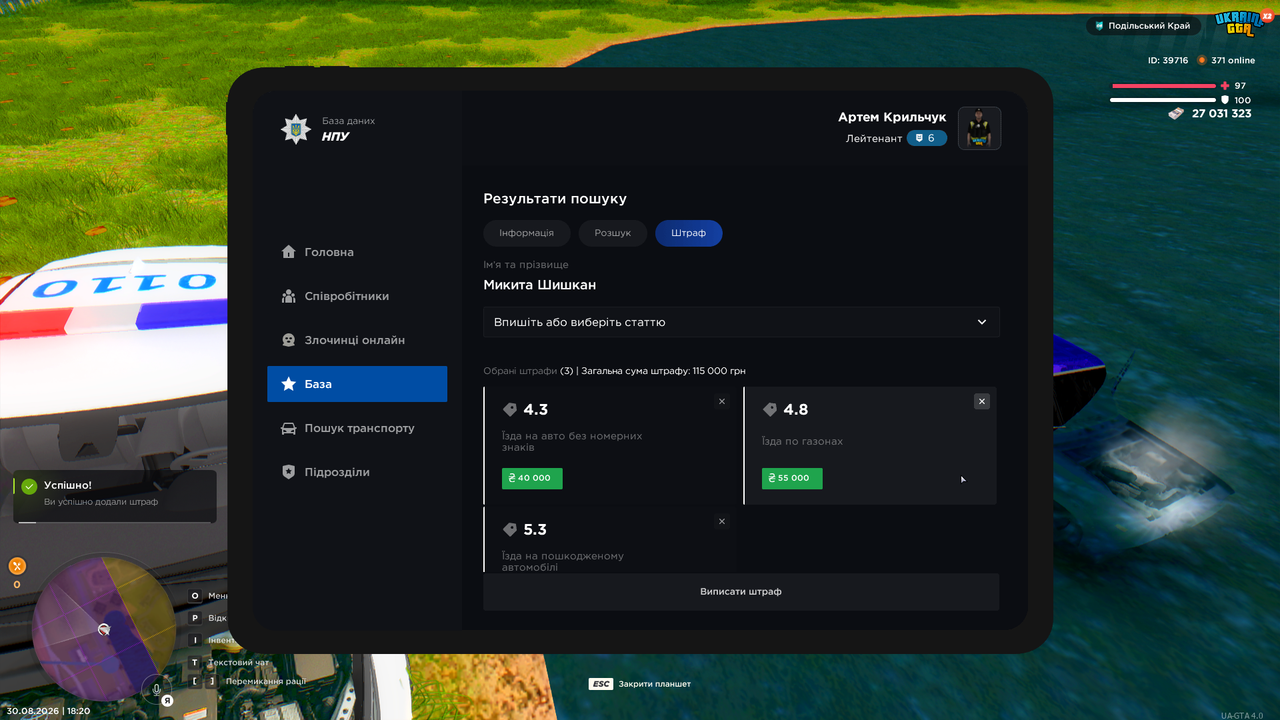This screenshot has width=1280, height=720.
Task: Click the circular minimap
Action: (103, 629)
